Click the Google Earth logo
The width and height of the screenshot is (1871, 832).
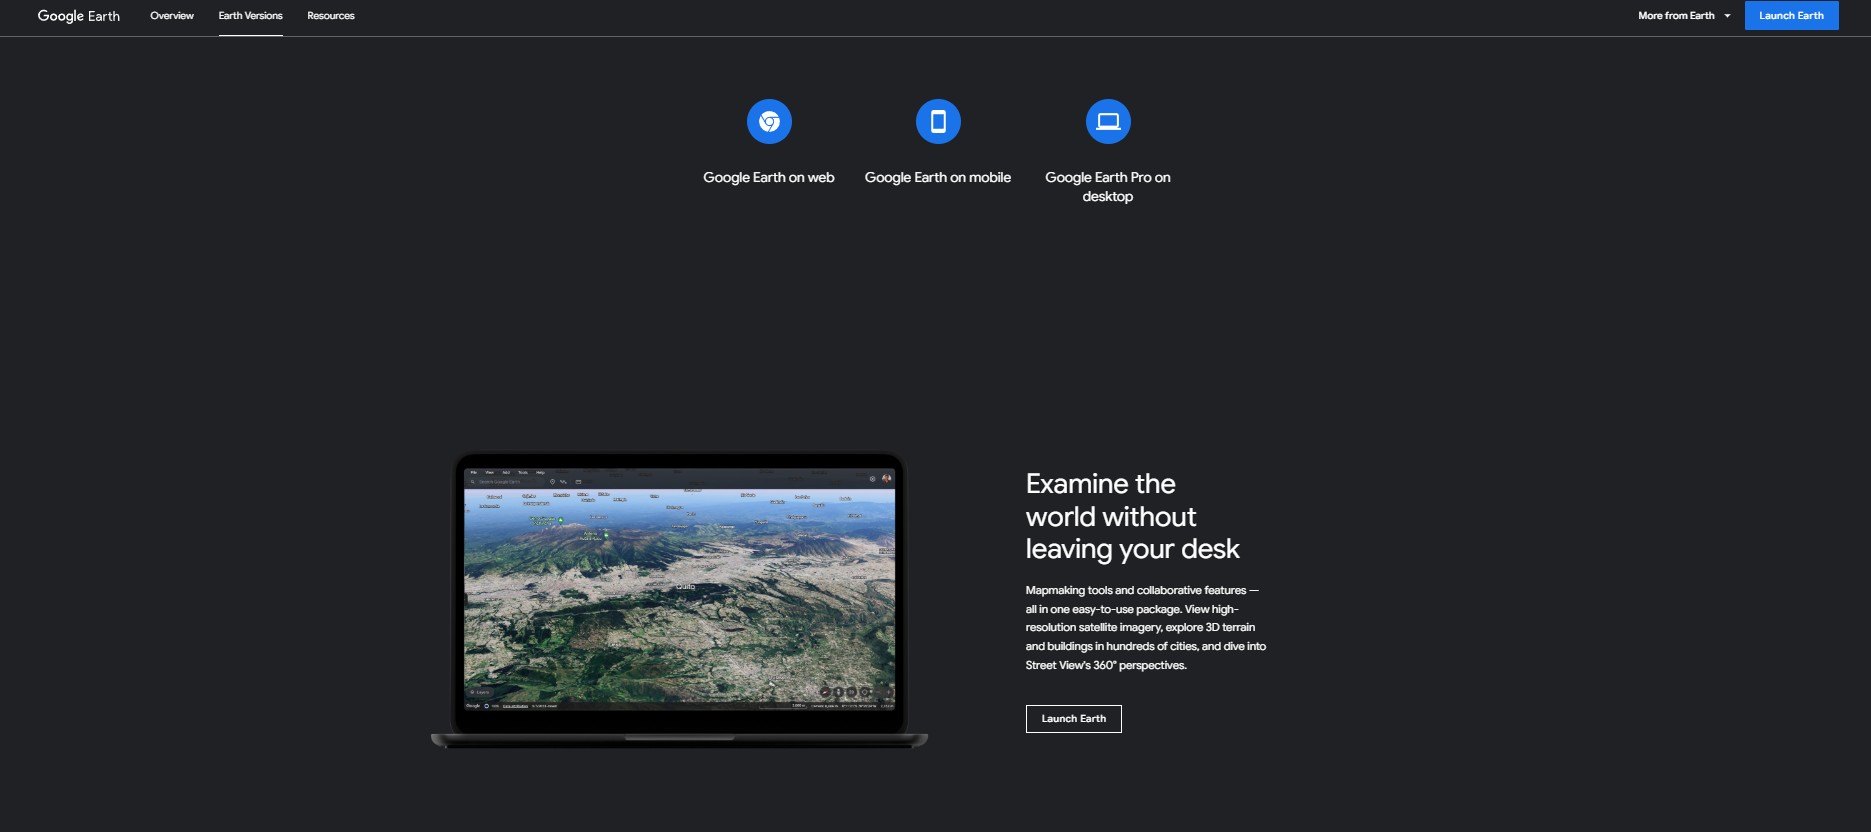78,16
